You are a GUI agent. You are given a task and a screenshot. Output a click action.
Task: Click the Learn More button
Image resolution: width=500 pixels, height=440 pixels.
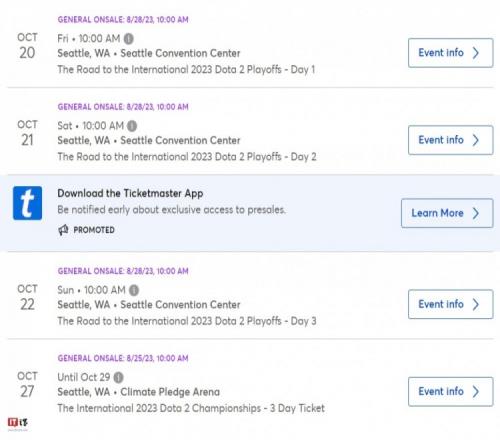click(x=447, y=213)
